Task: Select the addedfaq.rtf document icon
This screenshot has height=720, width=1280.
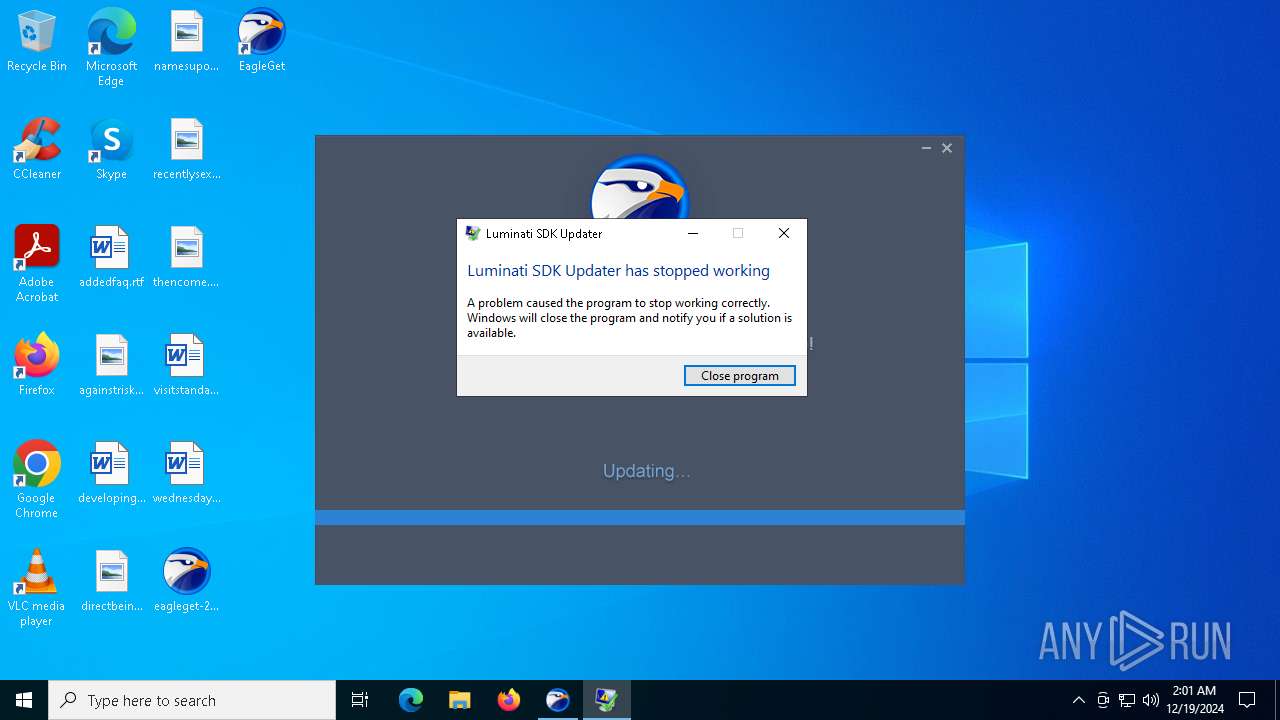Action: click(x=111, y=258)
